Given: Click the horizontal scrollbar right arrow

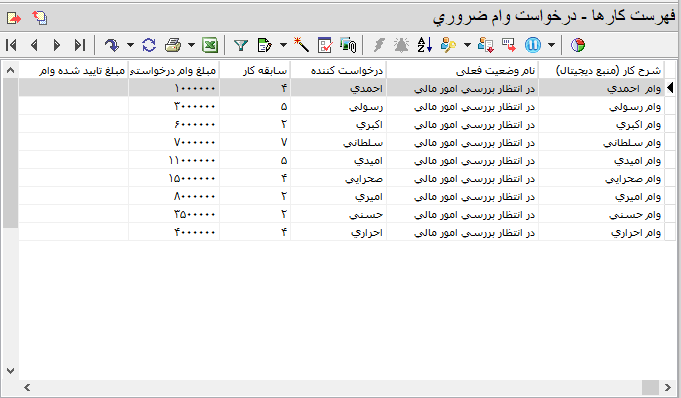Looking at the screenshot, I should [x=668, y=387].
